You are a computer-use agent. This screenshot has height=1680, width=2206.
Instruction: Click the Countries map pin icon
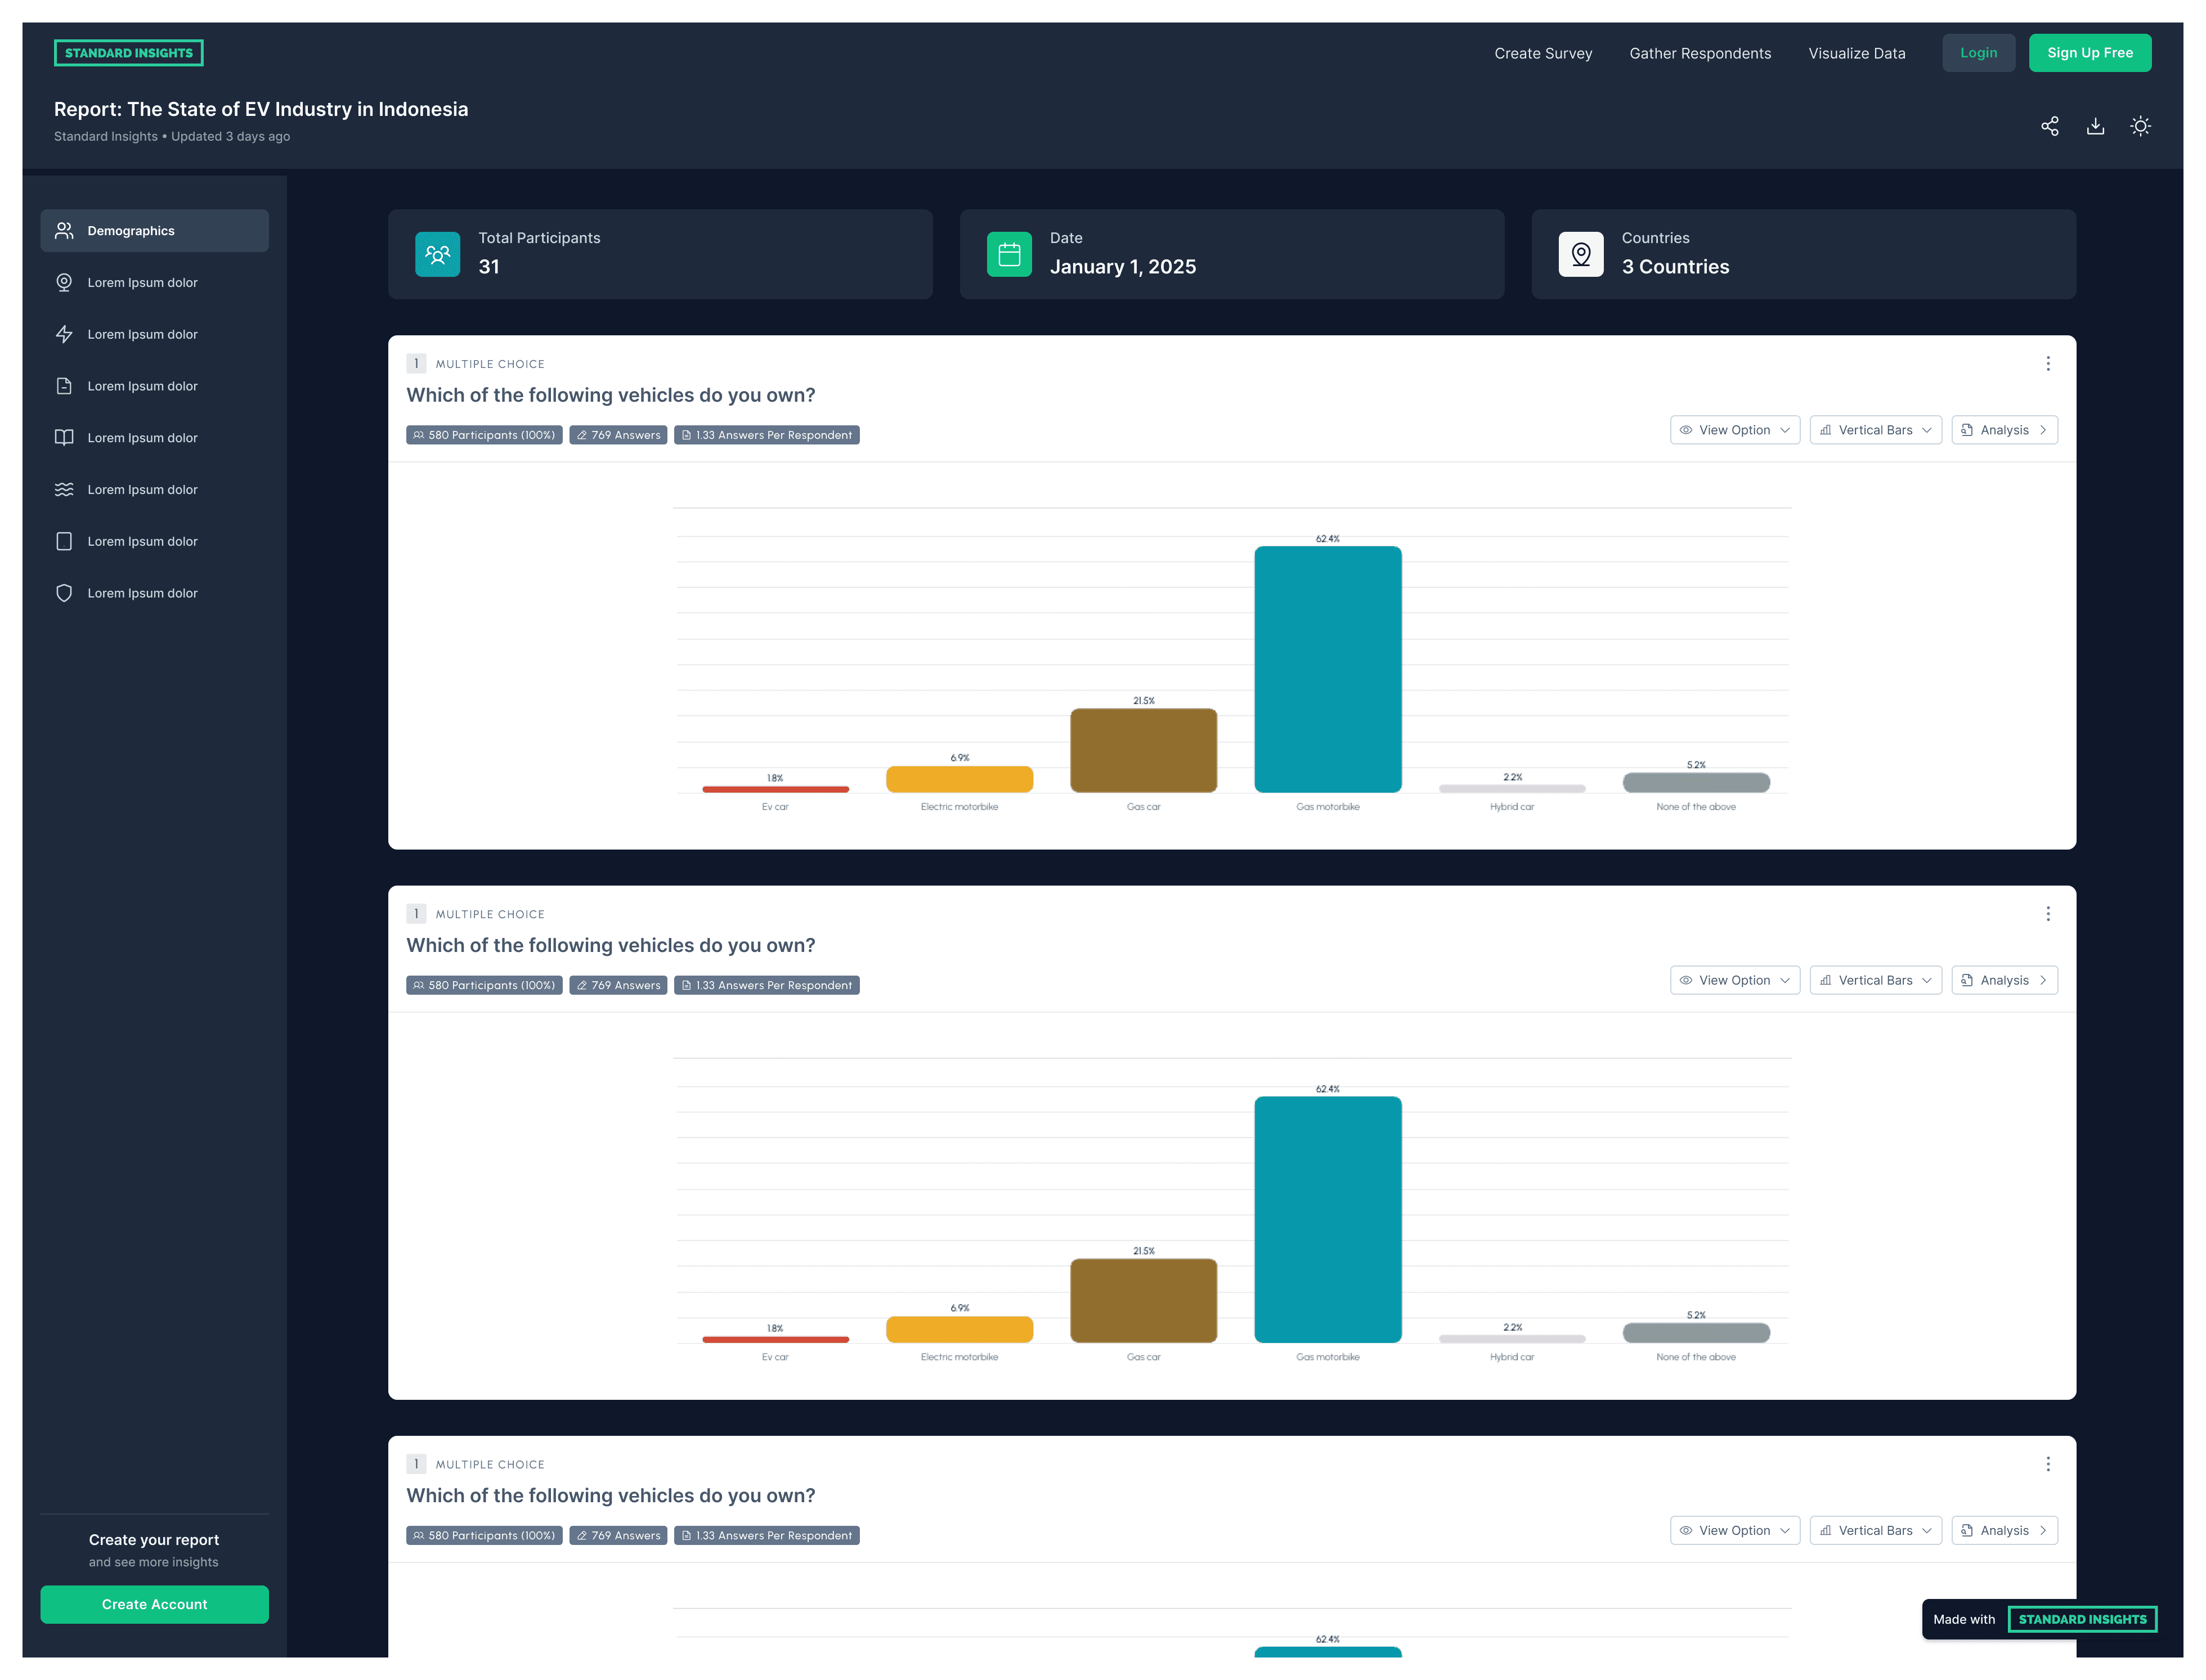[1580, 254]
